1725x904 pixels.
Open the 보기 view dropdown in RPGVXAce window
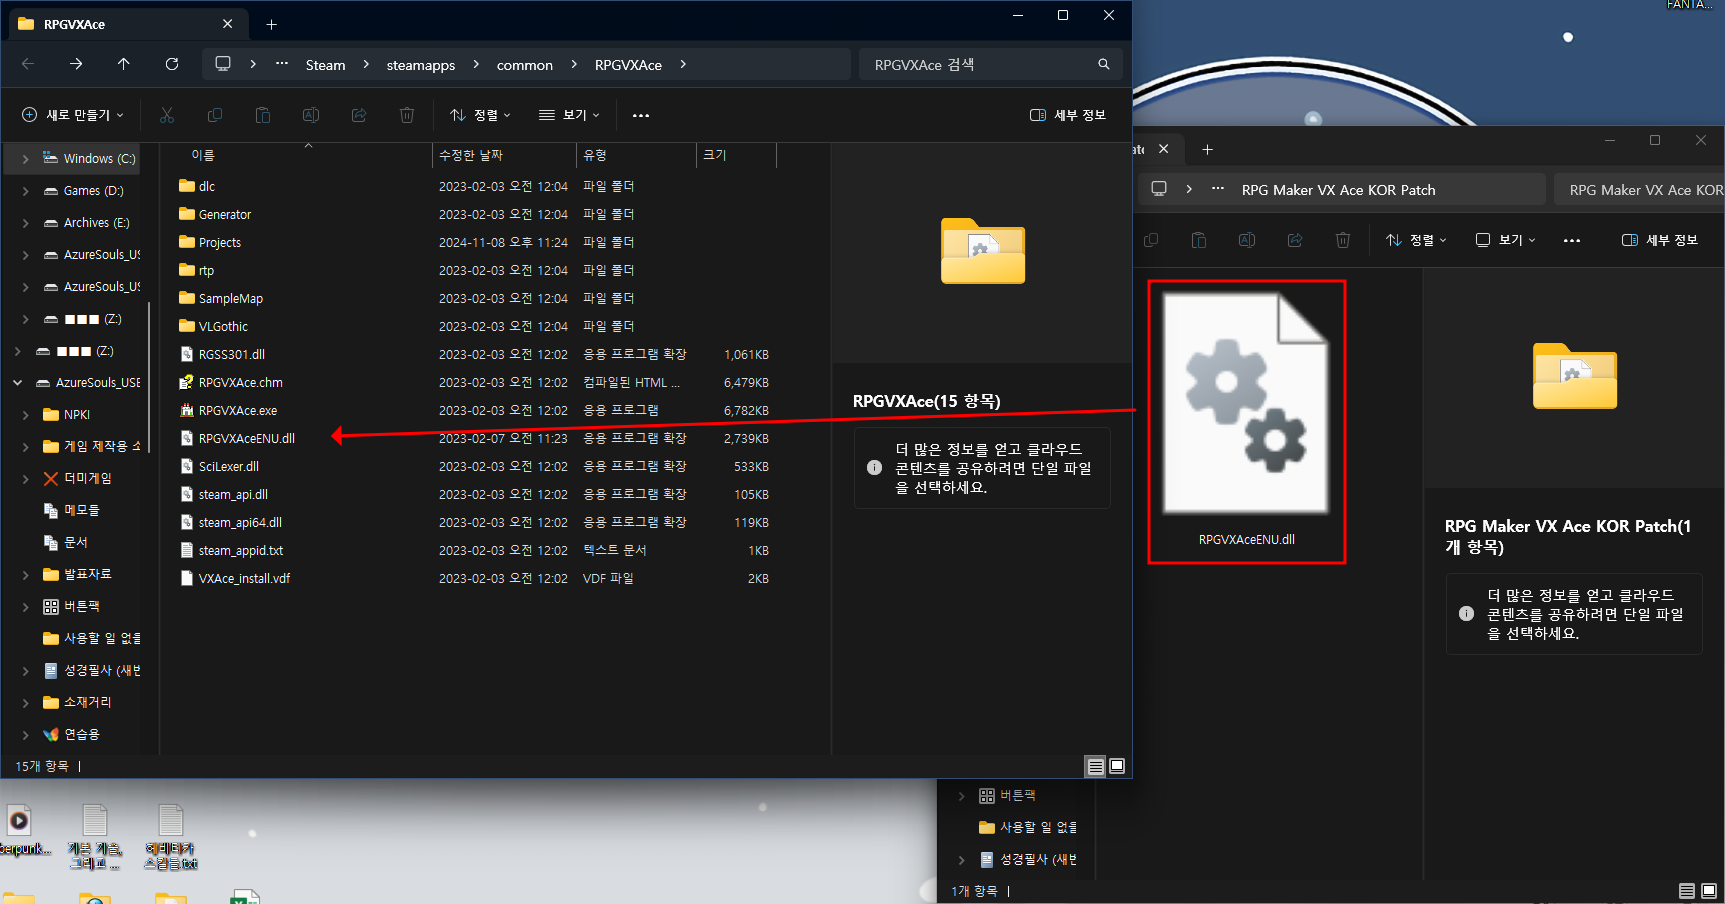tap(569, 115)
